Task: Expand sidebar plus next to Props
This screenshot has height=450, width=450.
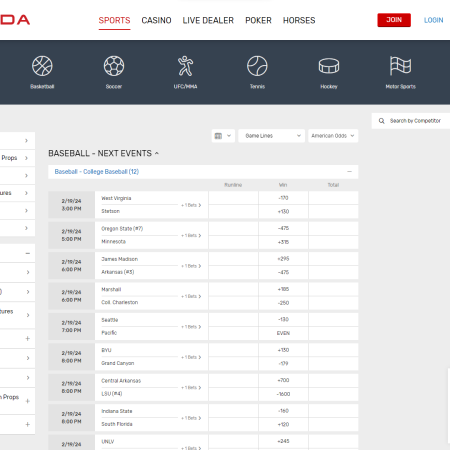Action: [28, 401]
